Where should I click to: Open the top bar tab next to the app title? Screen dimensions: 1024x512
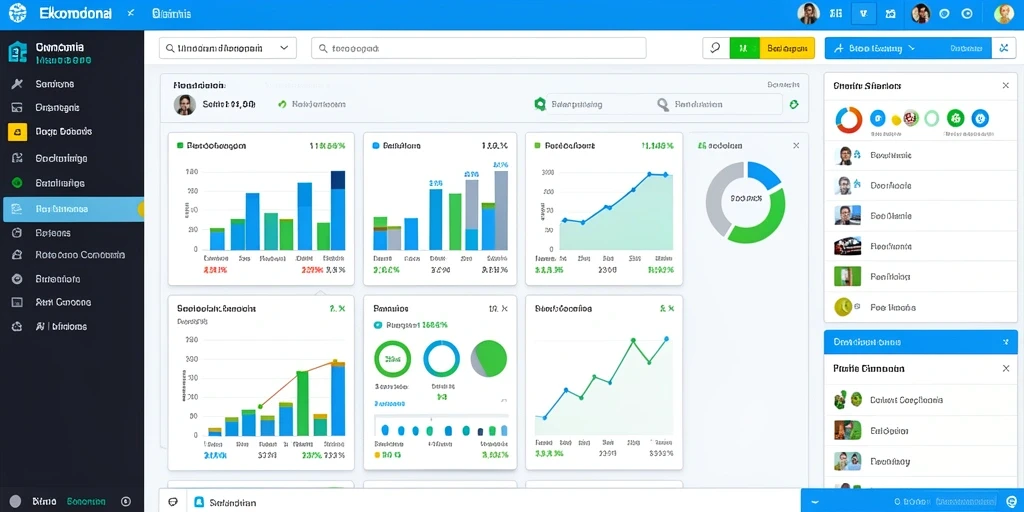[170, 13]
